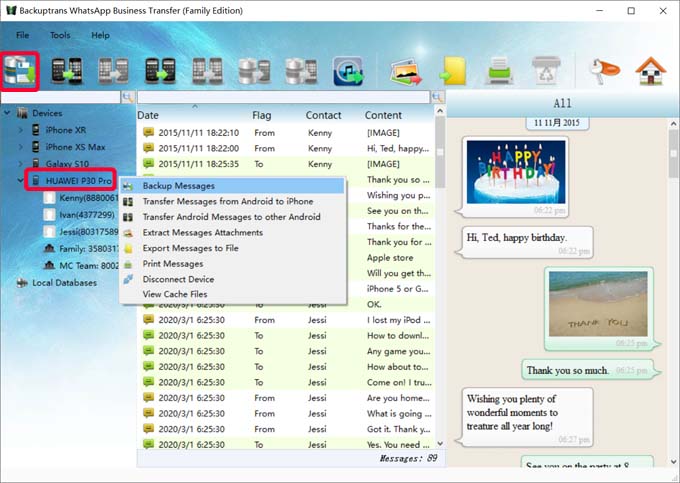Expand the Galaxy S10 node
The image size is (680, 483).
tap(20, 163)
